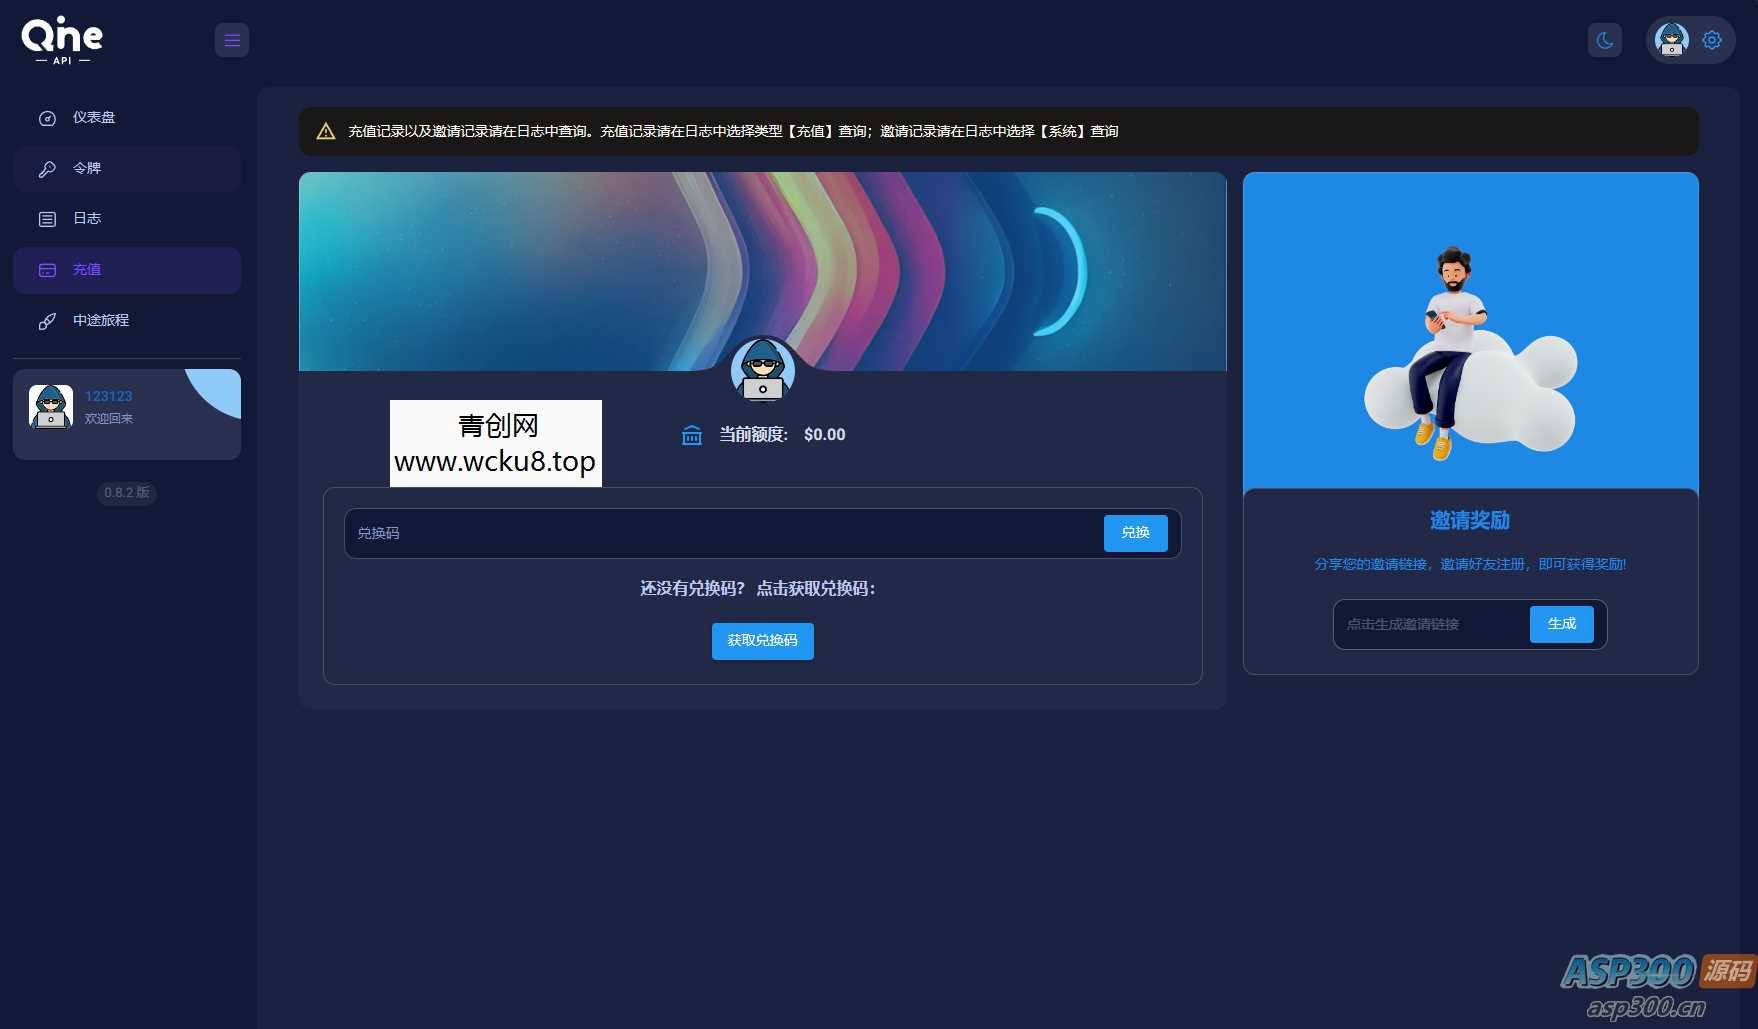Open settings via the gear icon
1758x1029 pixels.
click(1712, 40)
